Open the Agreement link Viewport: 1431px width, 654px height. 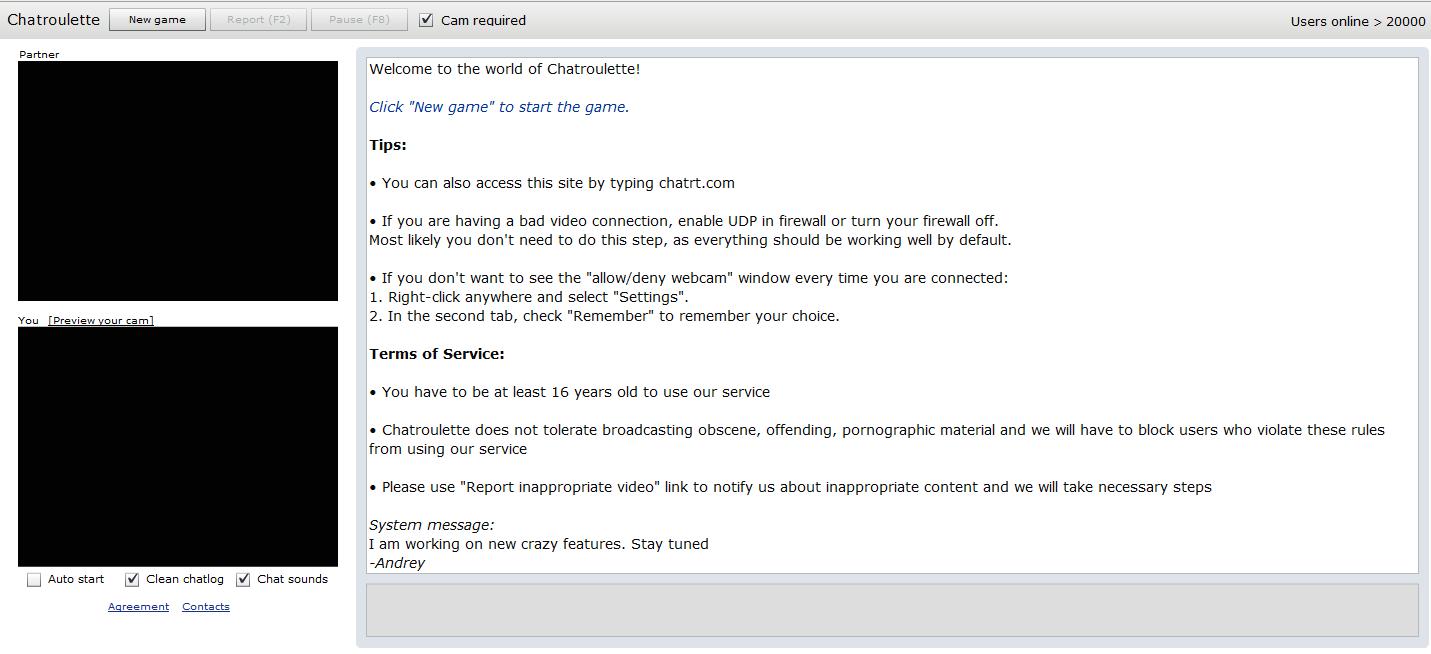click(x=138, y=607)
